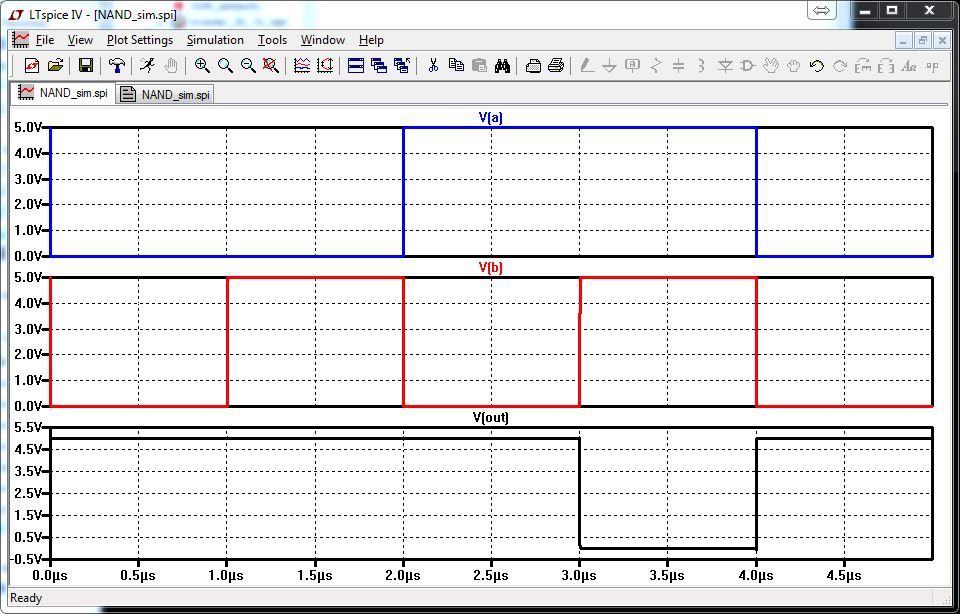Screen dimensions: 960x614
Task: Open the Window menu
Action: click(323, 40)
